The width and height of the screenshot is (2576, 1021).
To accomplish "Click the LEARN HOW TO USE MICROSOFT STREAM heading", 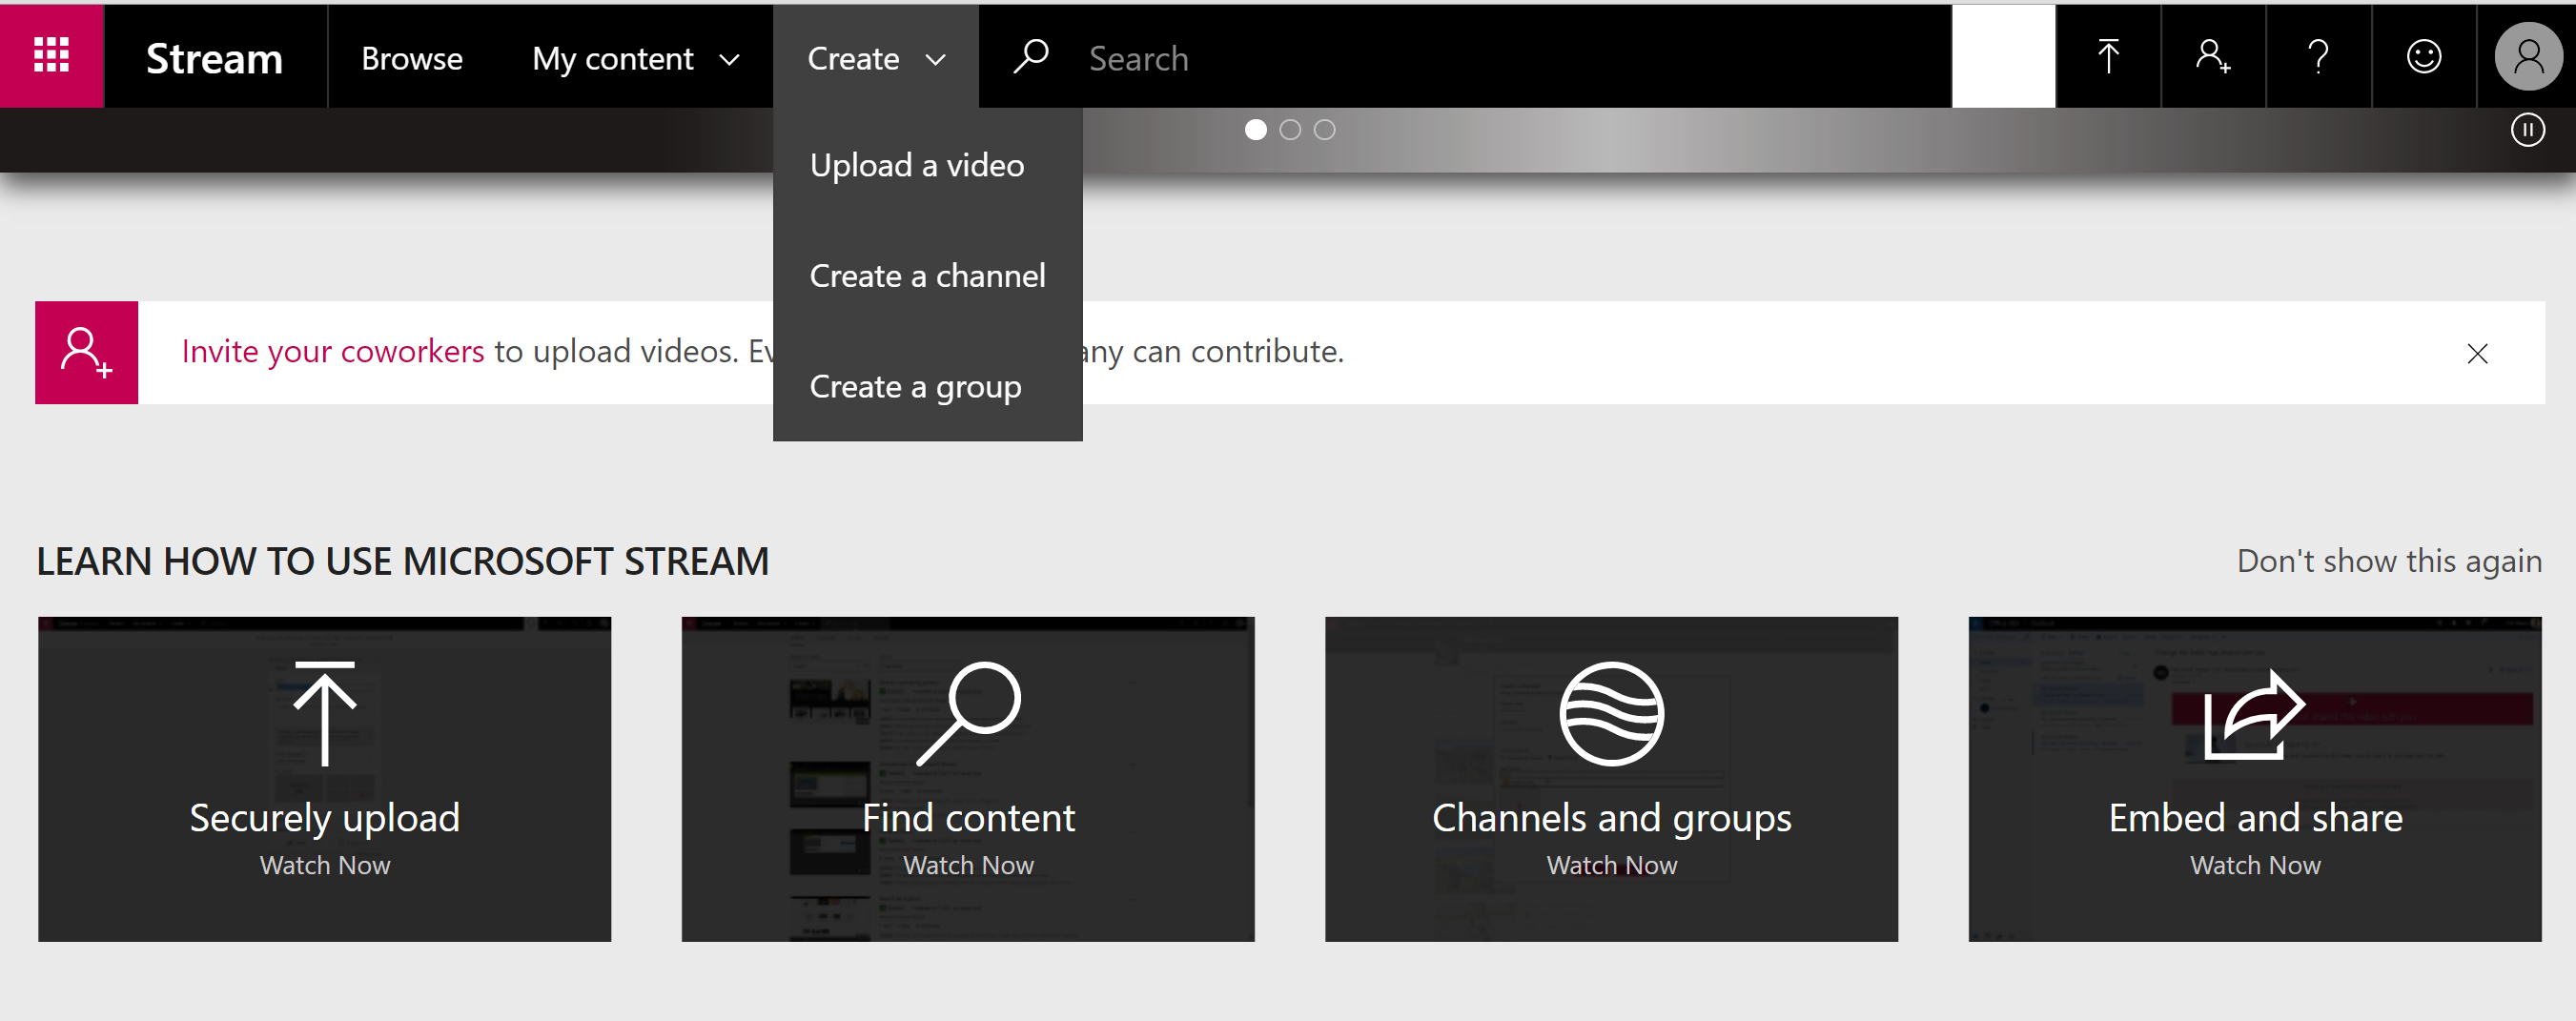I will tap(403, 561).
